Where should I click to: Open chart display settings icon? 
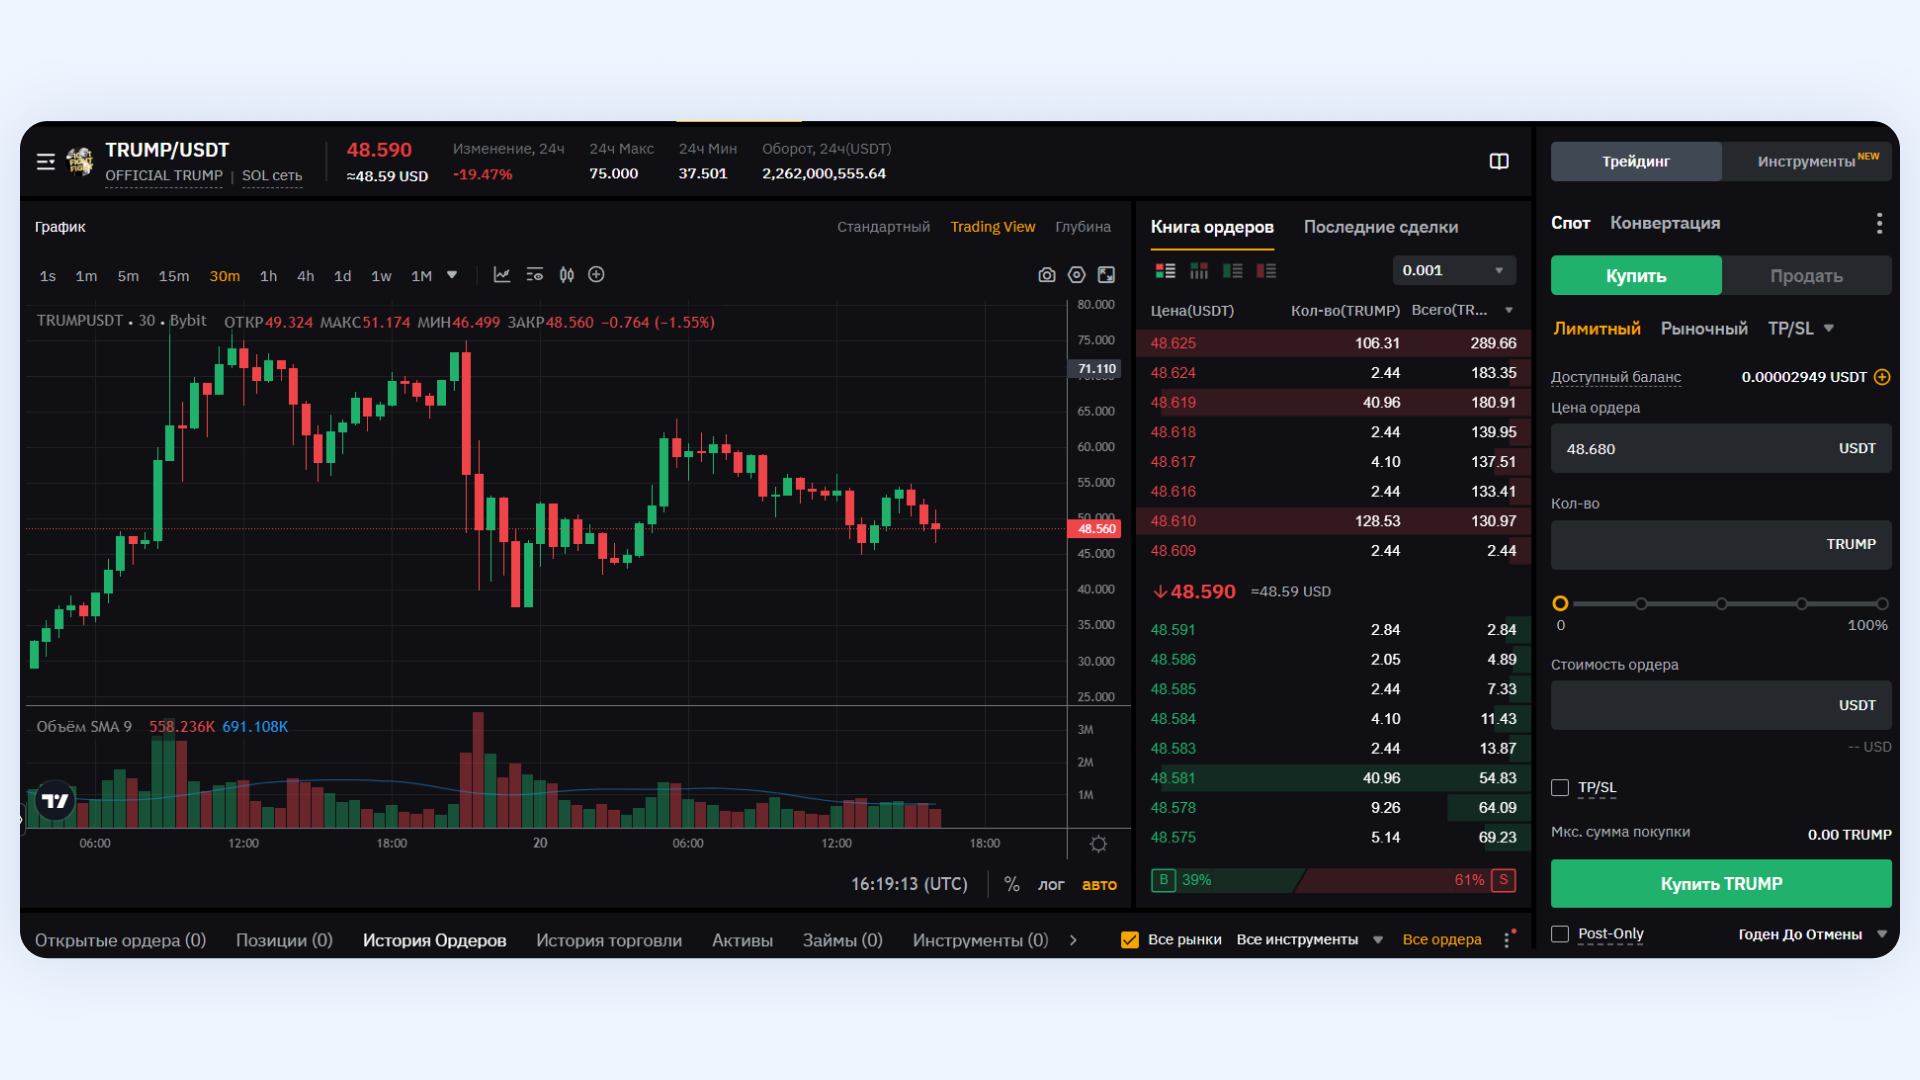click(x=535, y=275)
